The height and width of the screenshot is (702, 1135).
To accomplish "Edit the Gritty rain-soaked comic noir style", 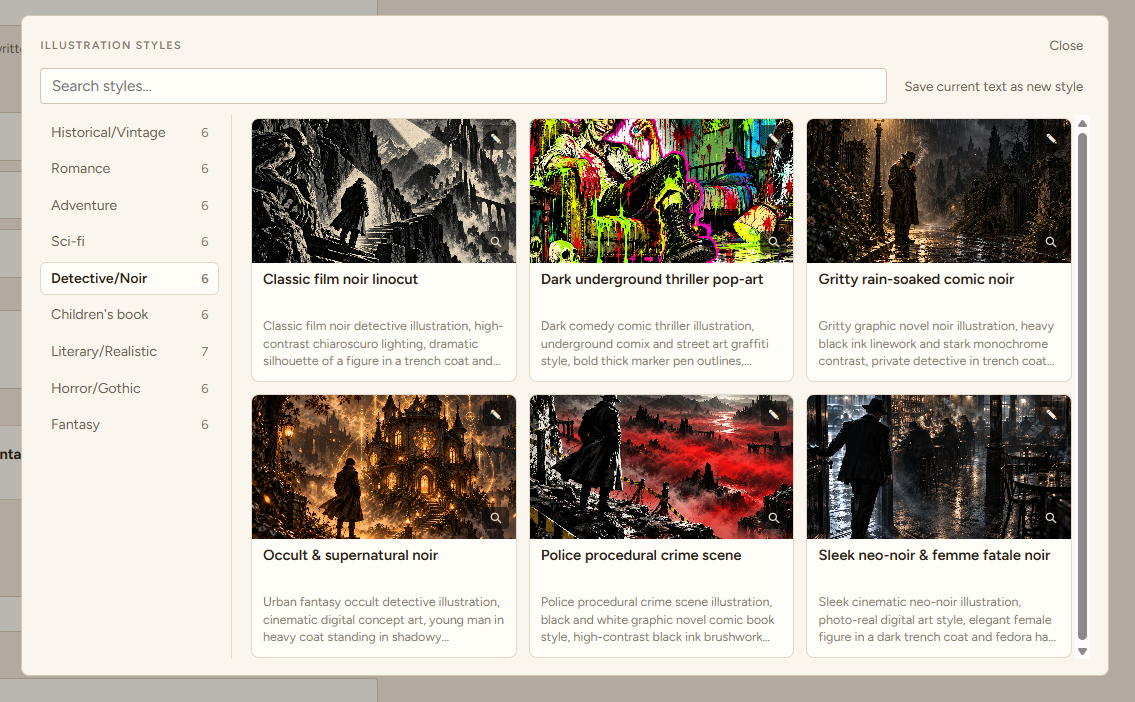I will tap(1051, 138).
